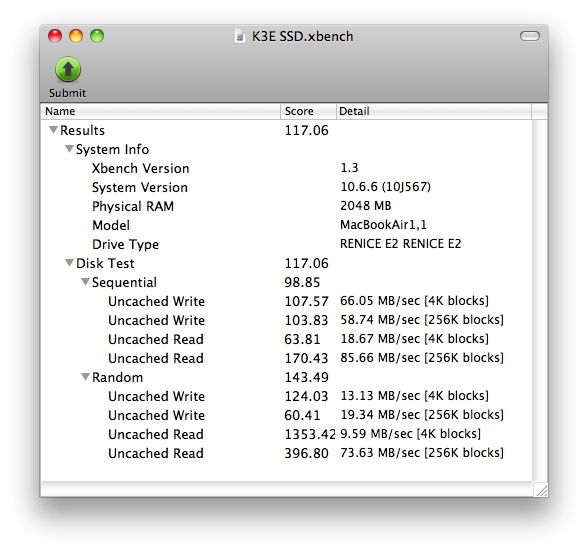588x552 pixels.
Task: Click the Results label
Action: tap(82, 130)
